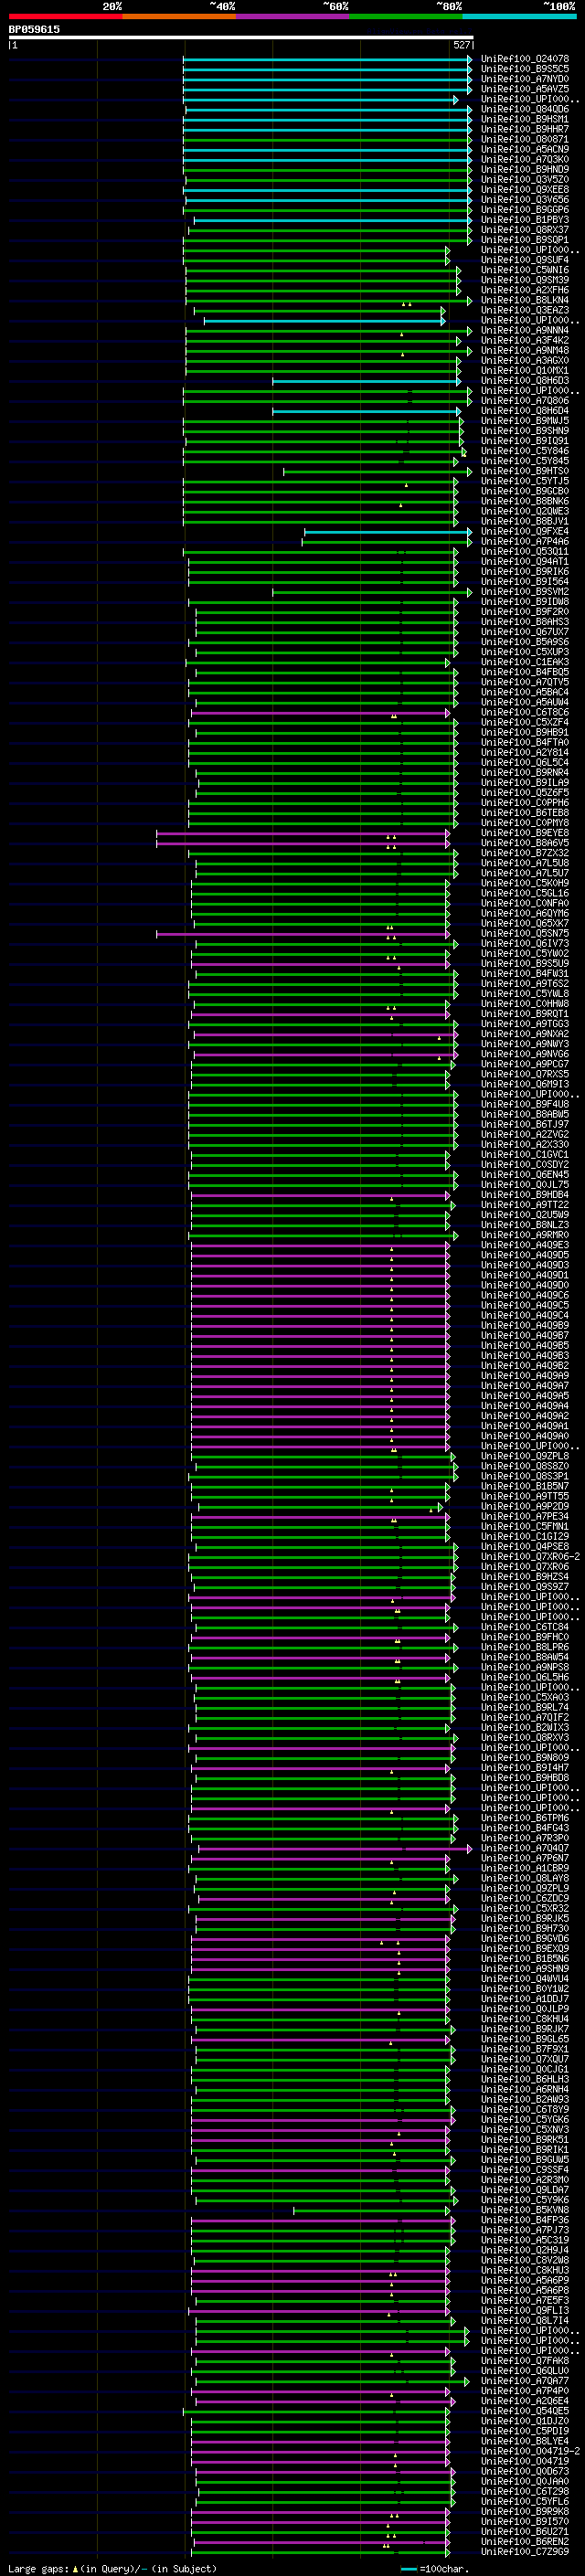Open hit UniRef100_A7NYD0
The image size is (585, 2576).
[525, 79]
